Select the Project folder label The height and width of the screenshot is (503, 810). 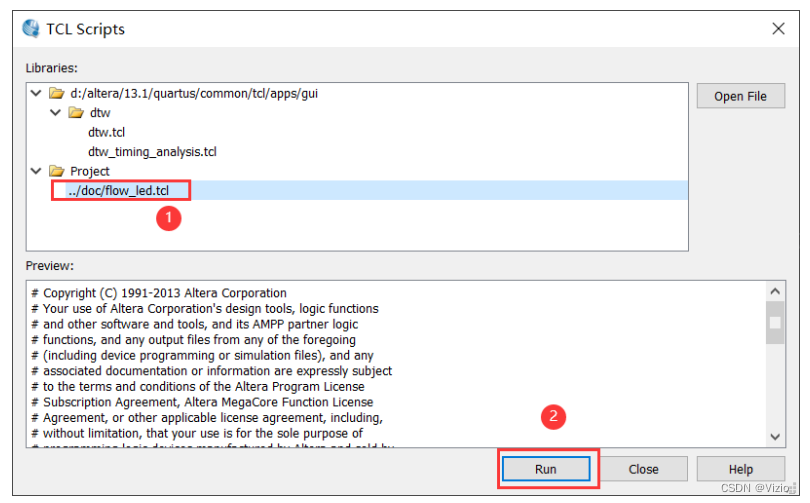(x=90, y=171)
